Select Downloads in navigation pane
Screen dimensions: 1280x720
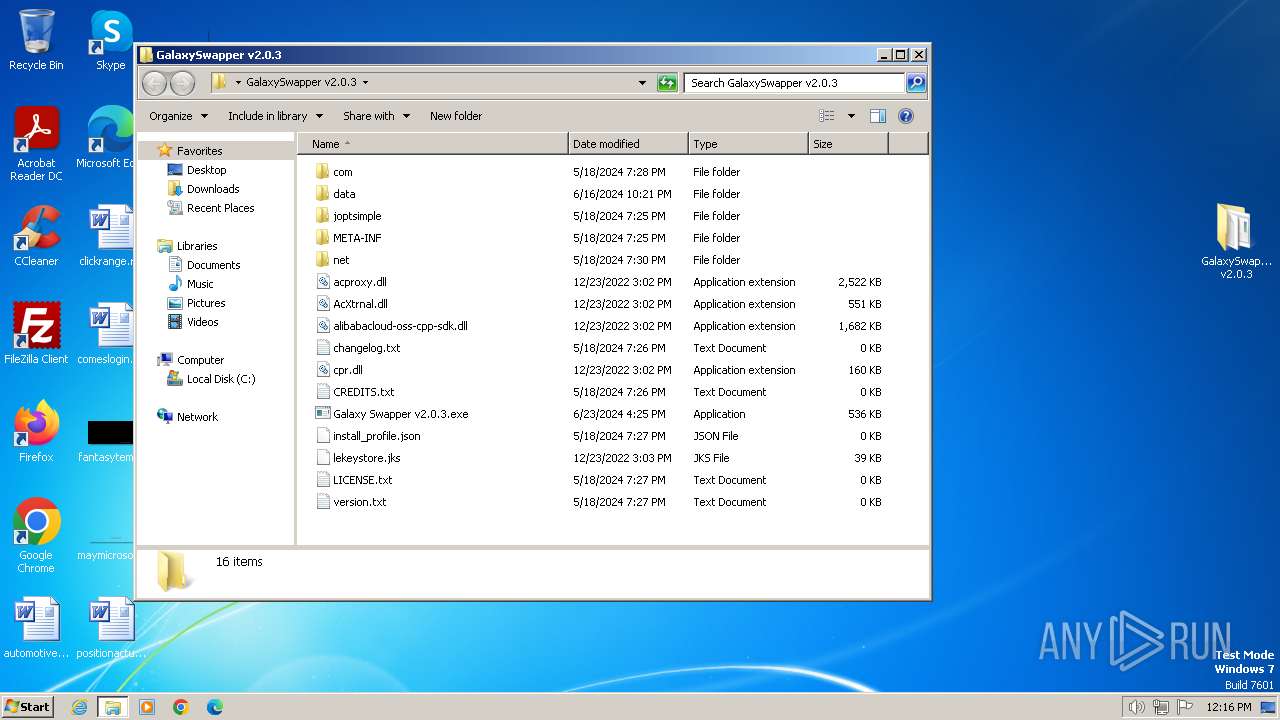coord(213,189)
